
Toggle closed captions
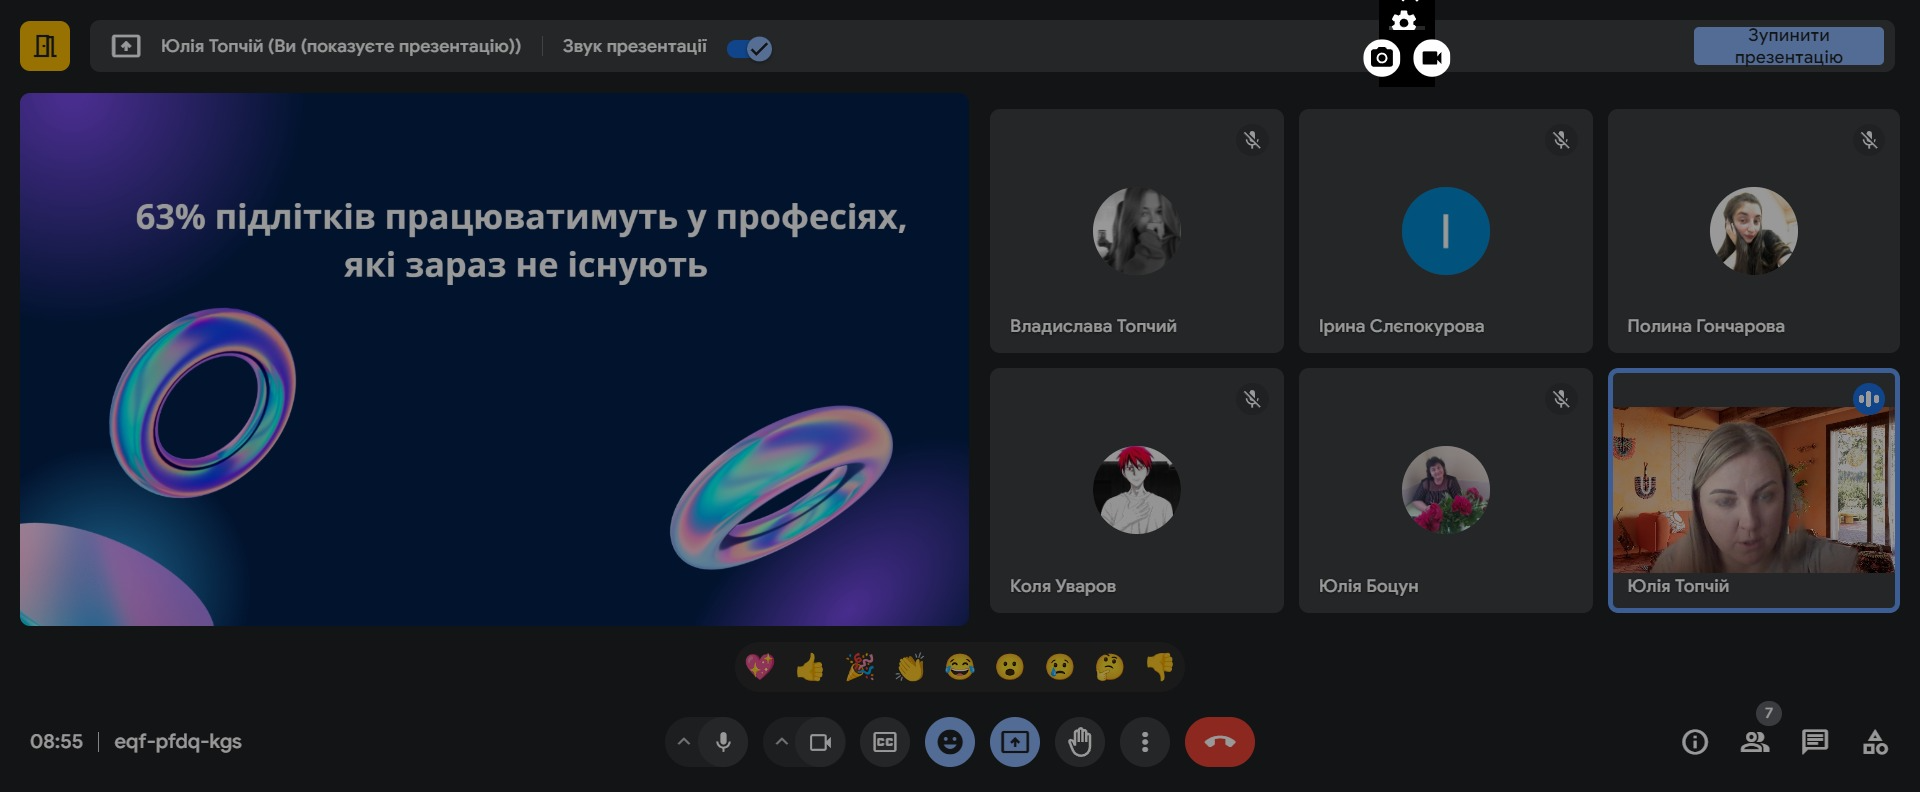885,742
